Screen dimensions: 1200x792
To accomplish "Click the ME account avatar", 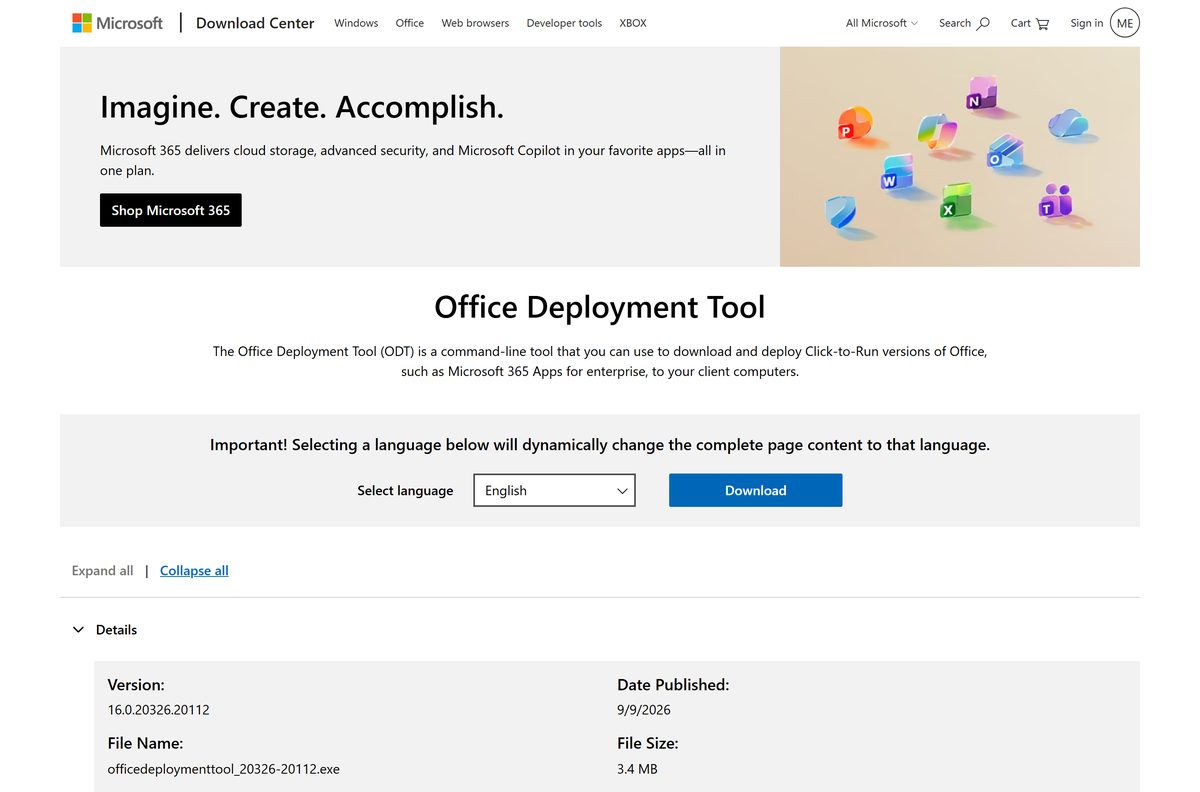I will [1125, 23].
